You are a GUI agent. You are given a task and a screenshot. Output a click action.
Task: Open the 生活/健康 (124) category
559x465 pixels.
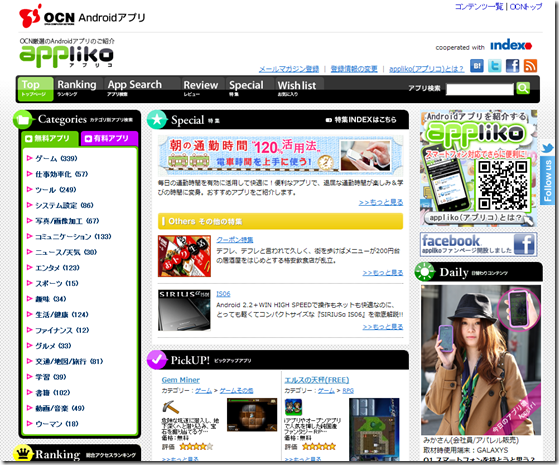62,315
